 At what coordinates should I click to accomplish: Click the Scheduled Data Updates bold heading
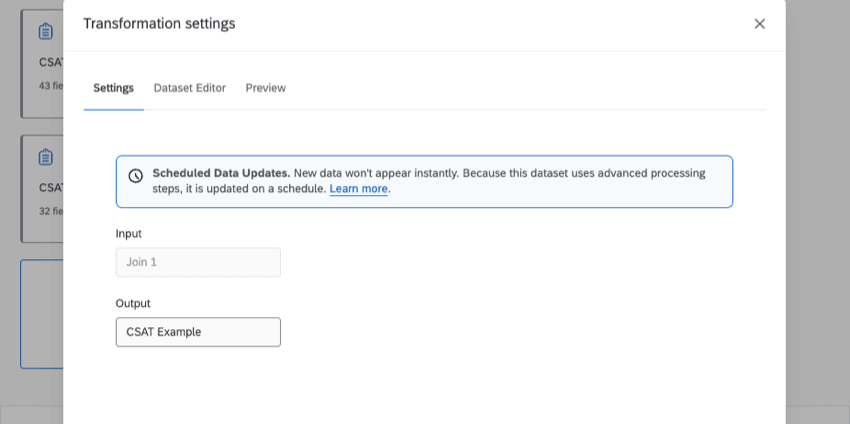point(221,173)
